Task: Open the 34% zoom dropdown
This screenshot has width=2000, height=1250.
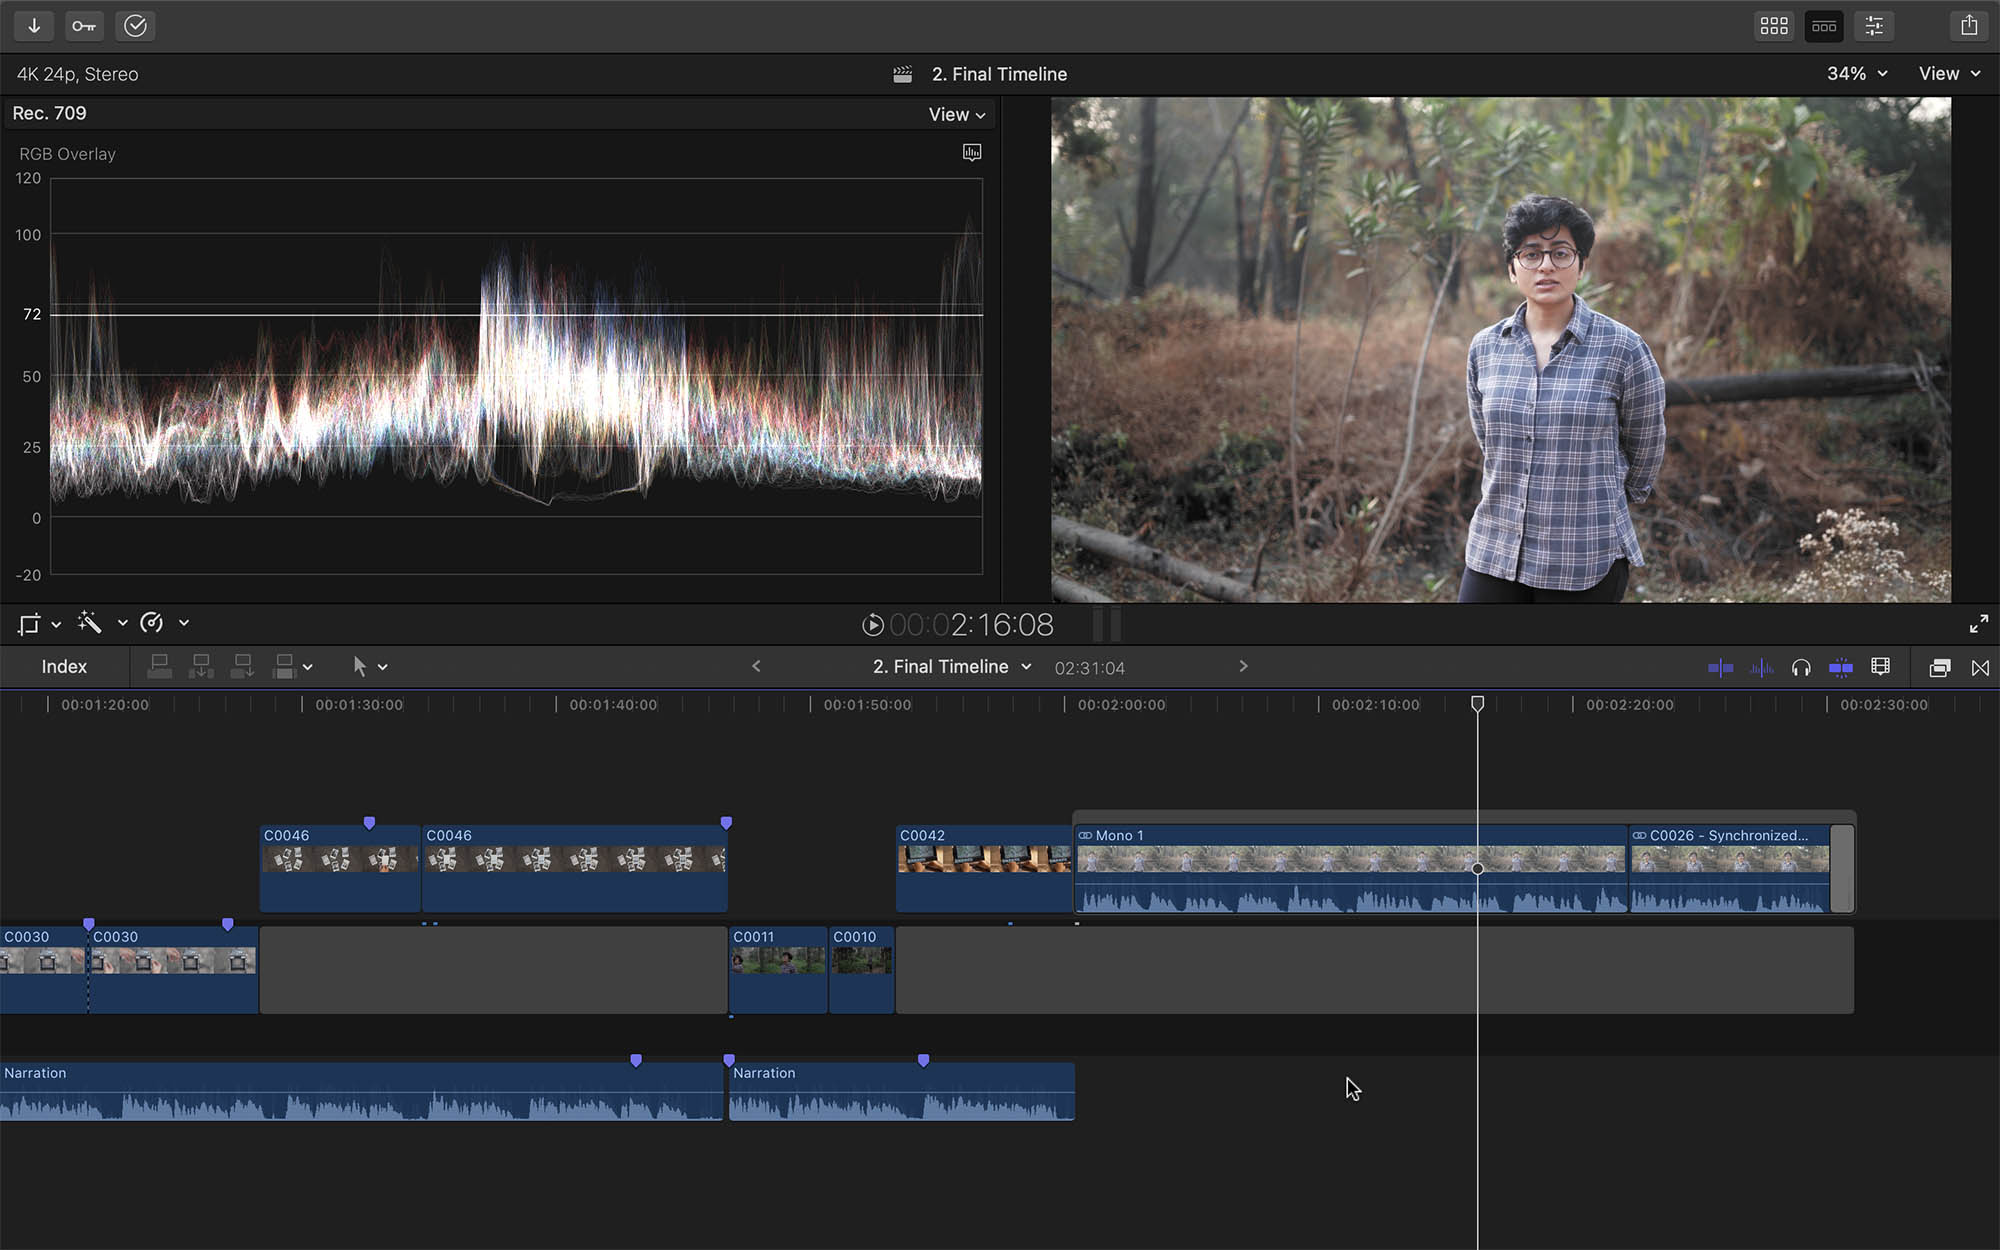Action: (1857, 74)
